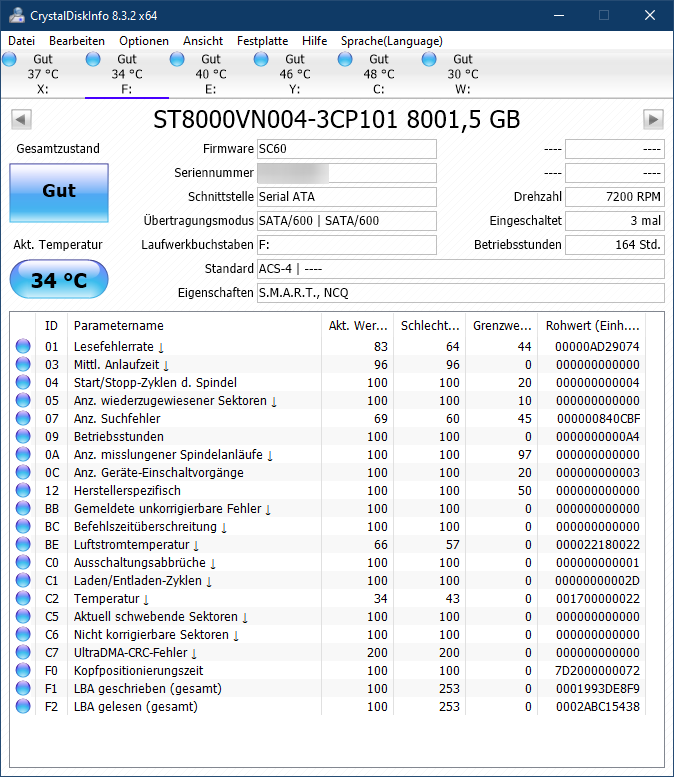Image resolution: width=674 pixels, height=777 pixels.
Task: Click status orb of UltraDMA-CRC-Fehler row
Action: point(23,652)
